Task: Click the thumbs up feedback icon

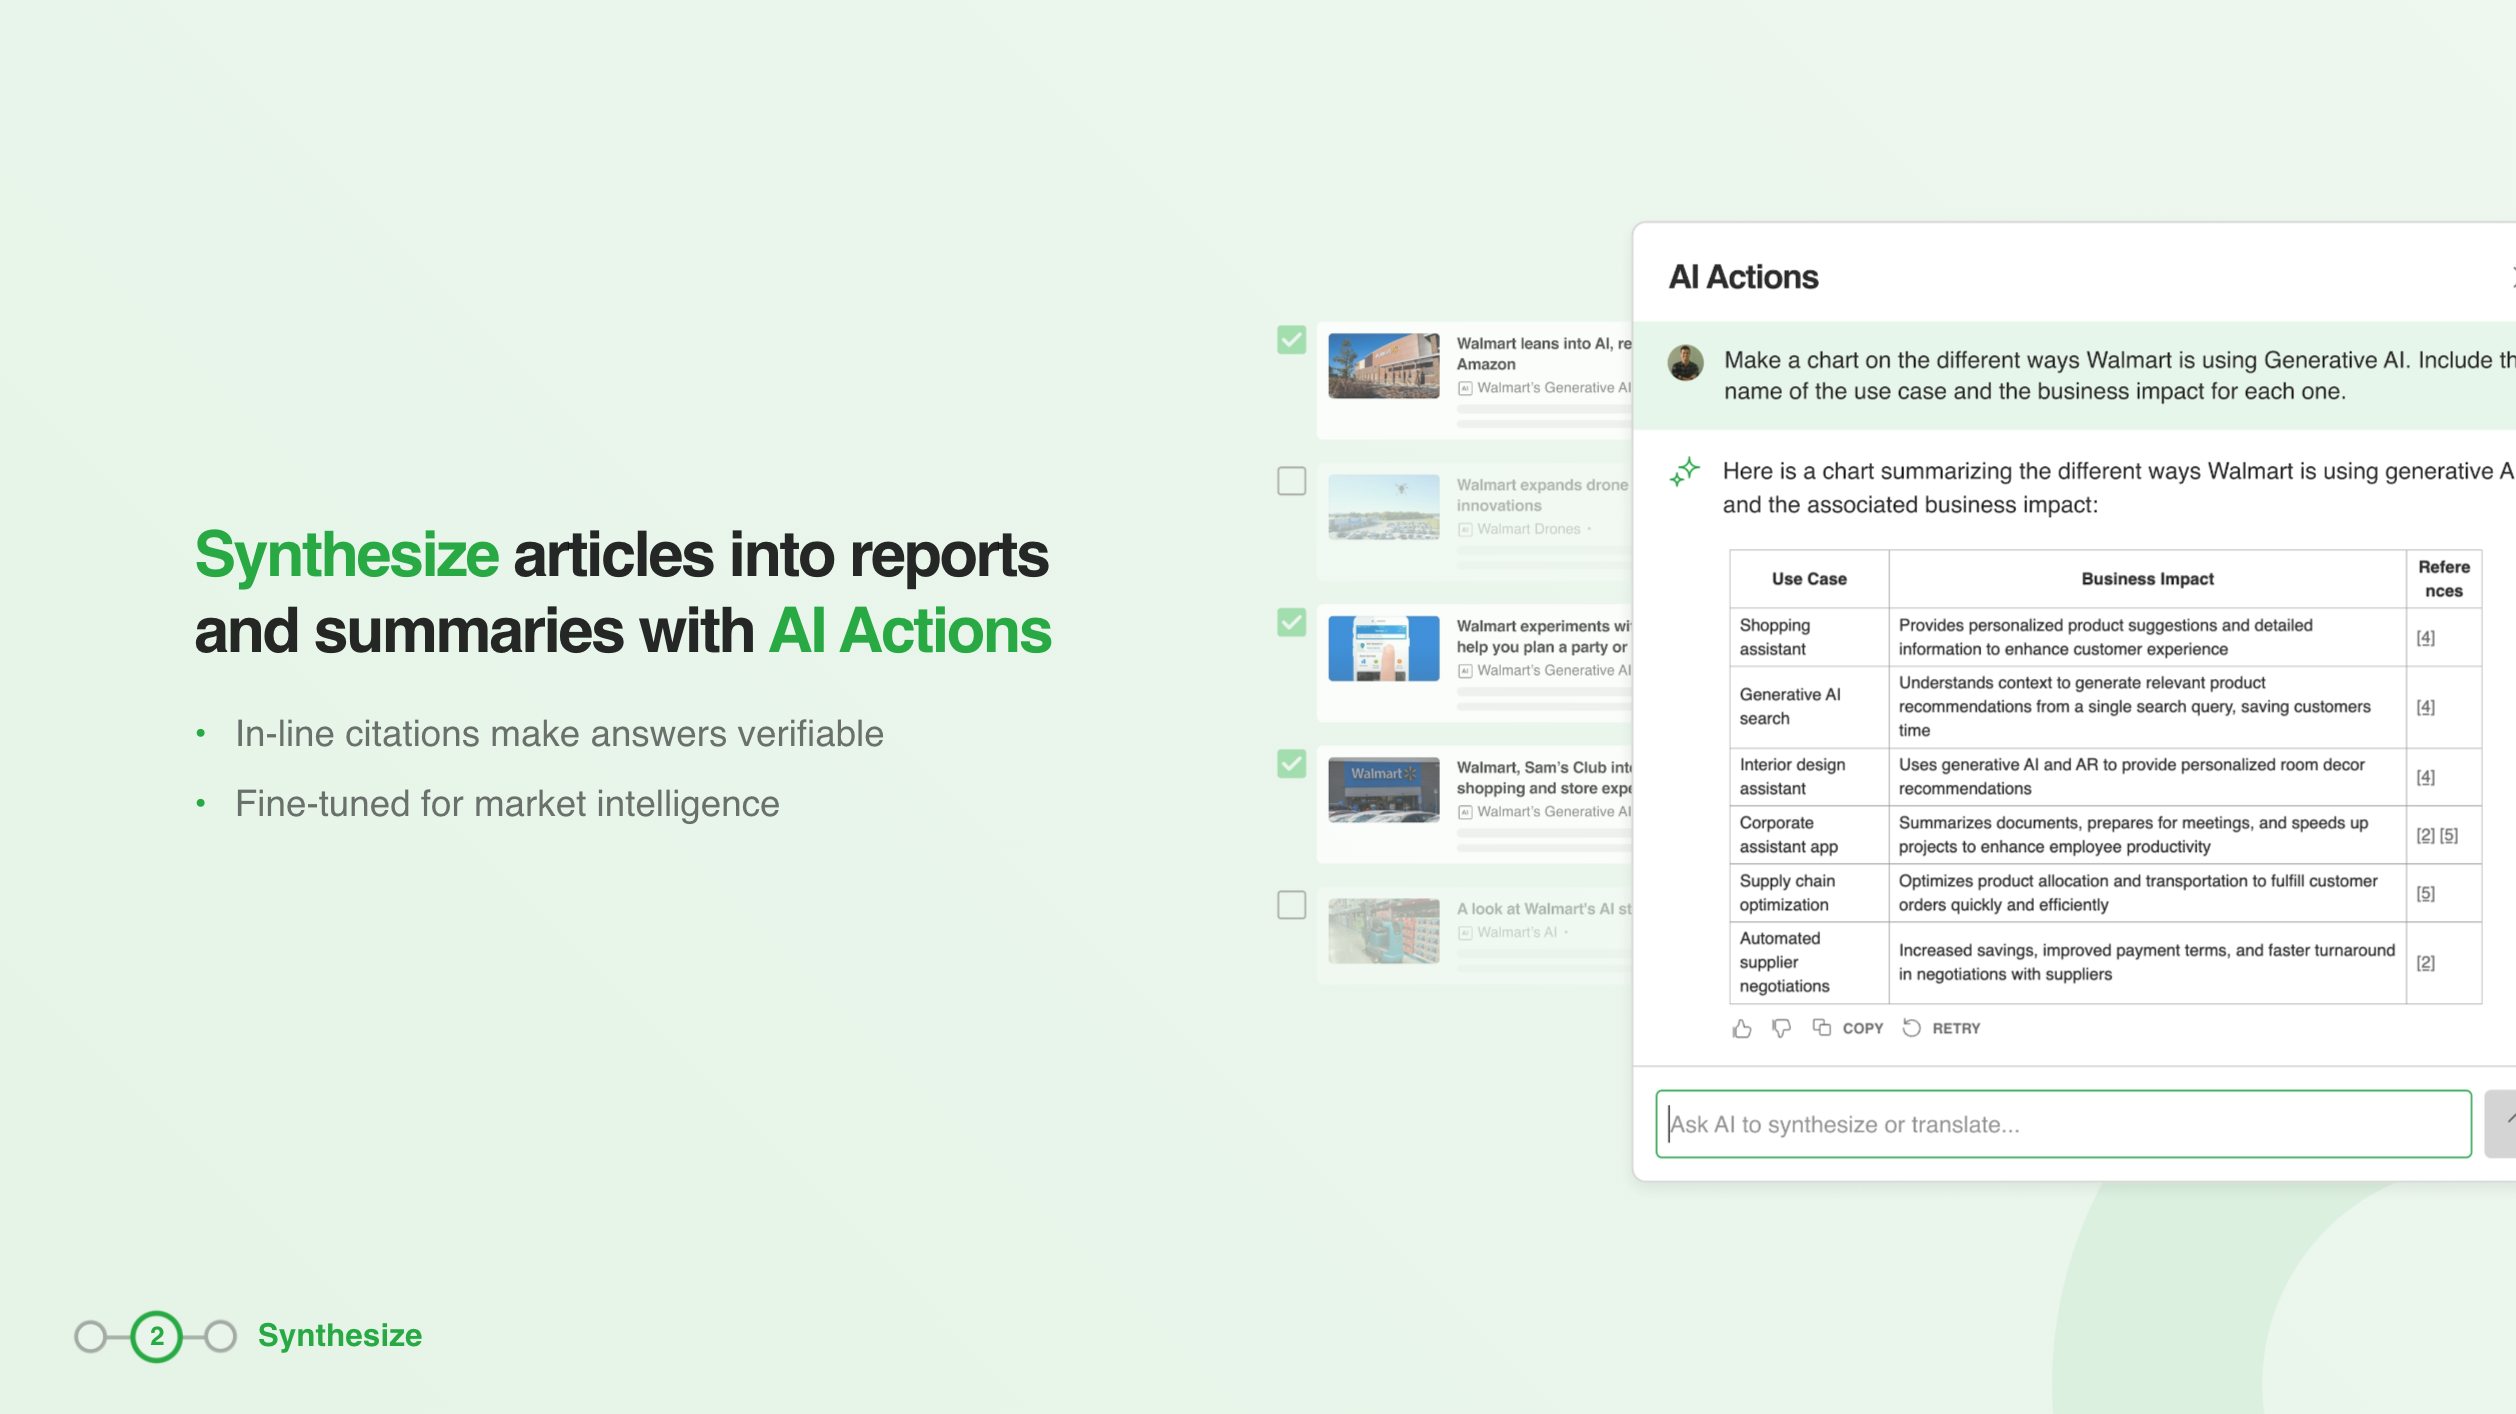Action: (1742, 1029)
